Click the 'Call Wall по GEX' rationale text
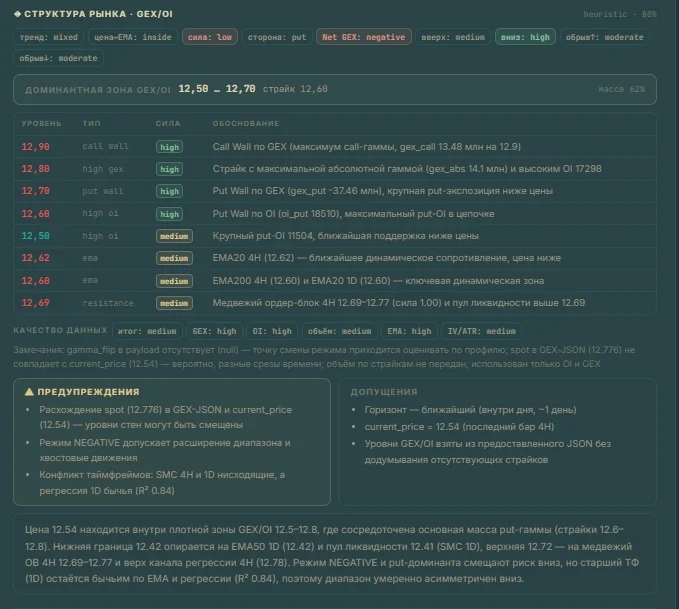The image size is (679, 609). [366, 146]
